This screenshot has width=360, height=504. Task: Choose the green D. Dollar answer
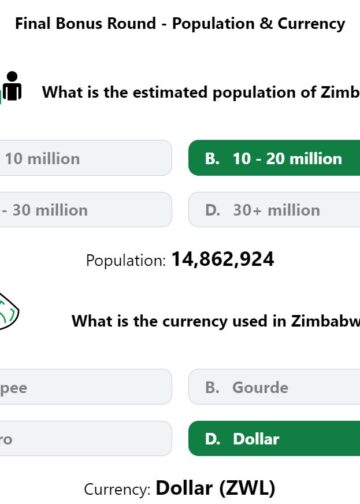(x=274, y=439)
